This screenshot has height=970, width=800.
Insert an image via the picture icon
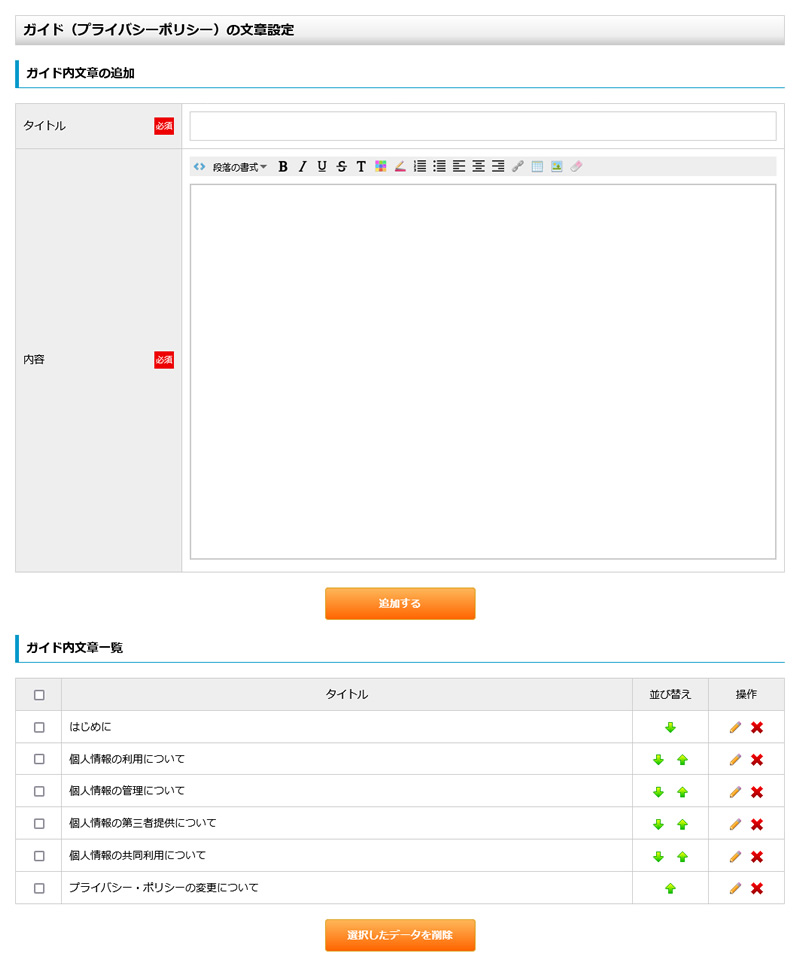tap(556, 167)
